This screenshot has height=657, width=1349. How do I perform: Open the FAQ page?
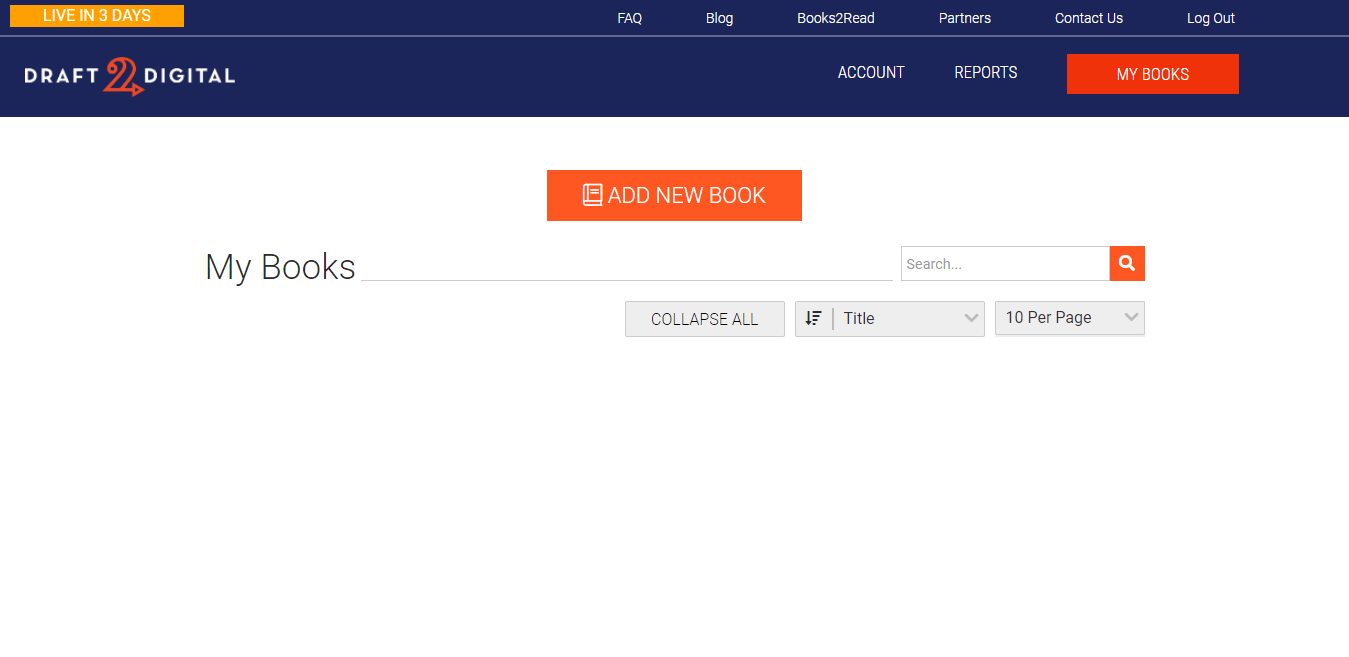click(x=629, y=17)
